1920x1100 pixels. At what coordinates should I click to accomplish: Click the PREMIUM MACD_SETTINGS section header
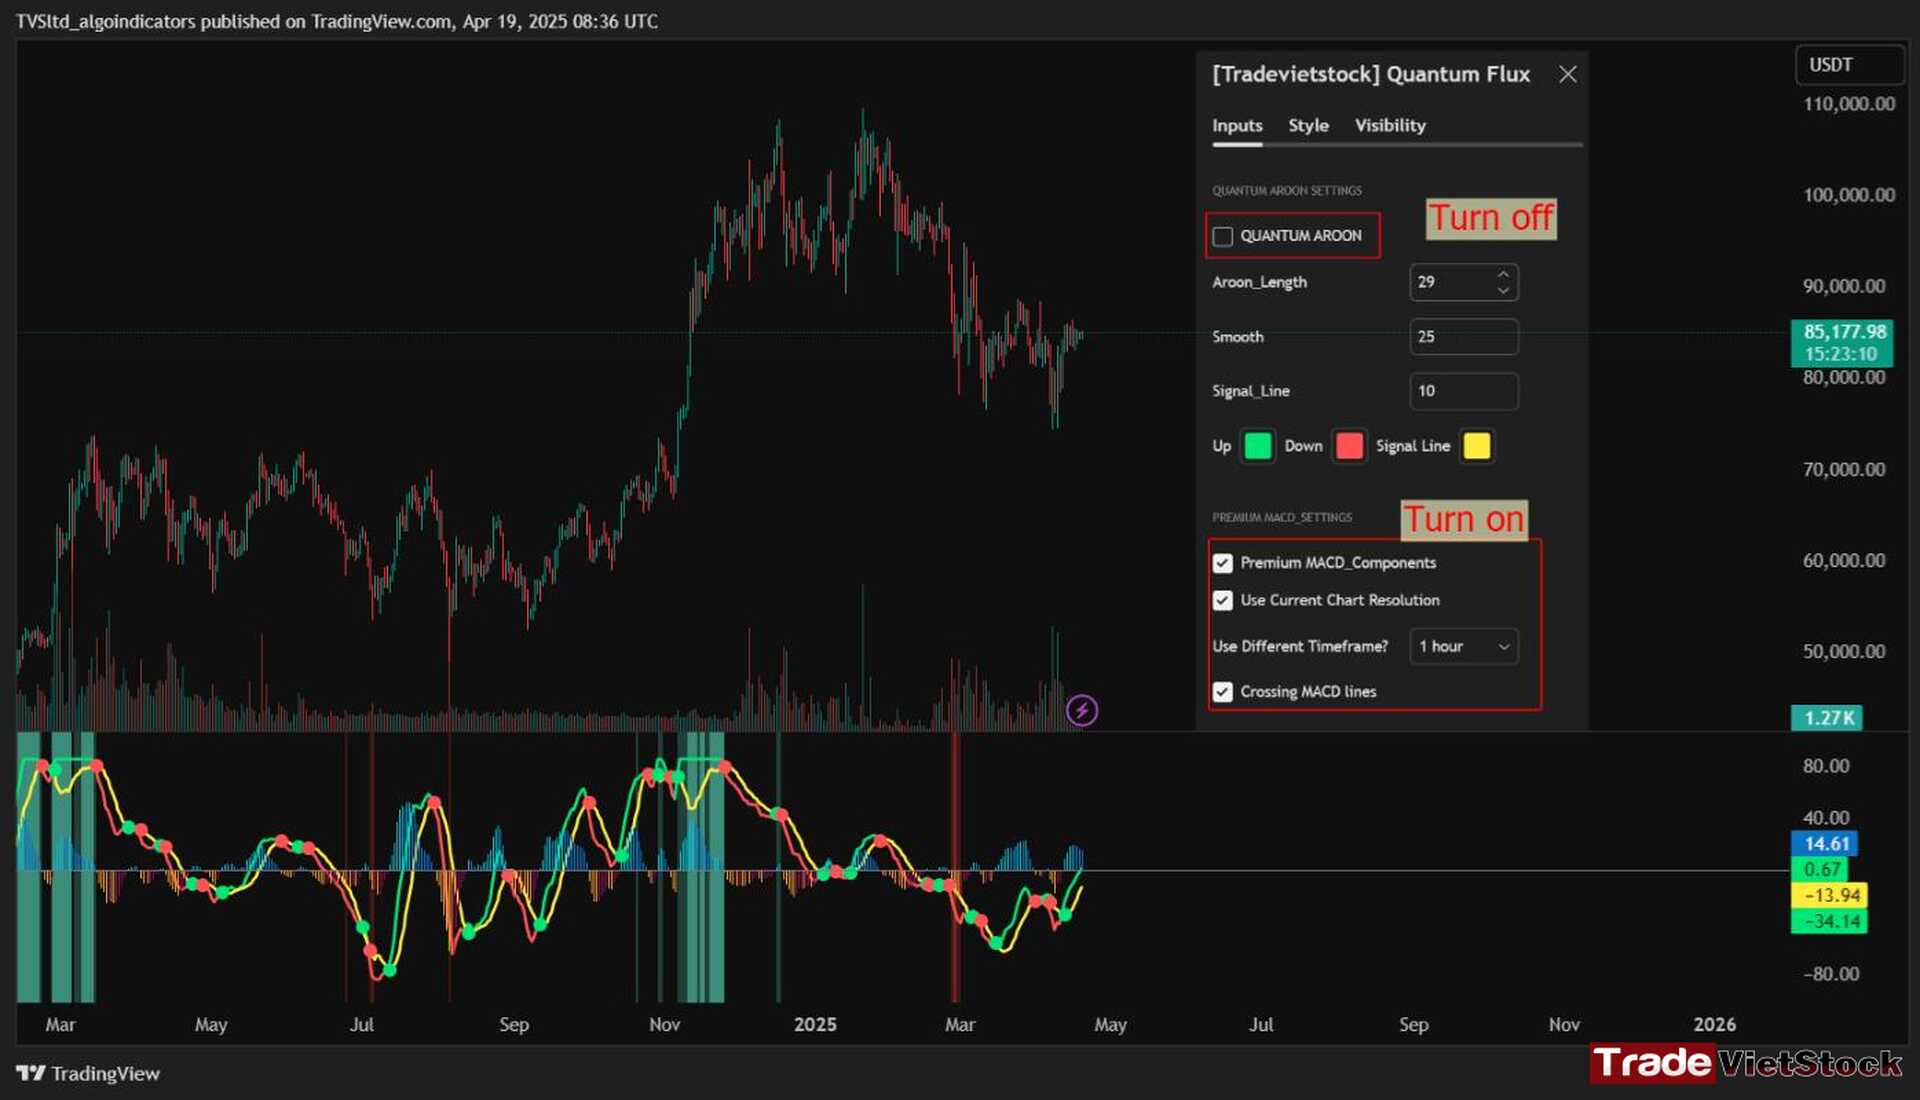1282,518
